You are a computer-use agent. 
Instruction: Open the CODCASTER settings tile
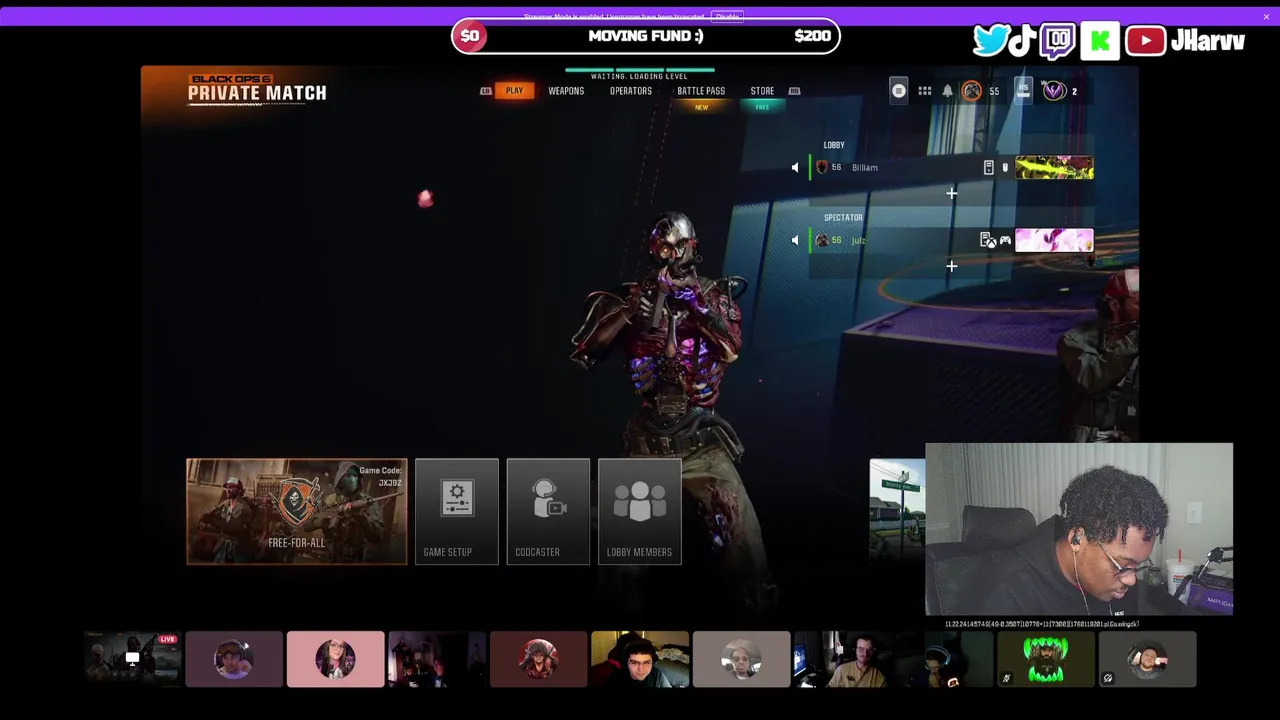click(548, 511)
